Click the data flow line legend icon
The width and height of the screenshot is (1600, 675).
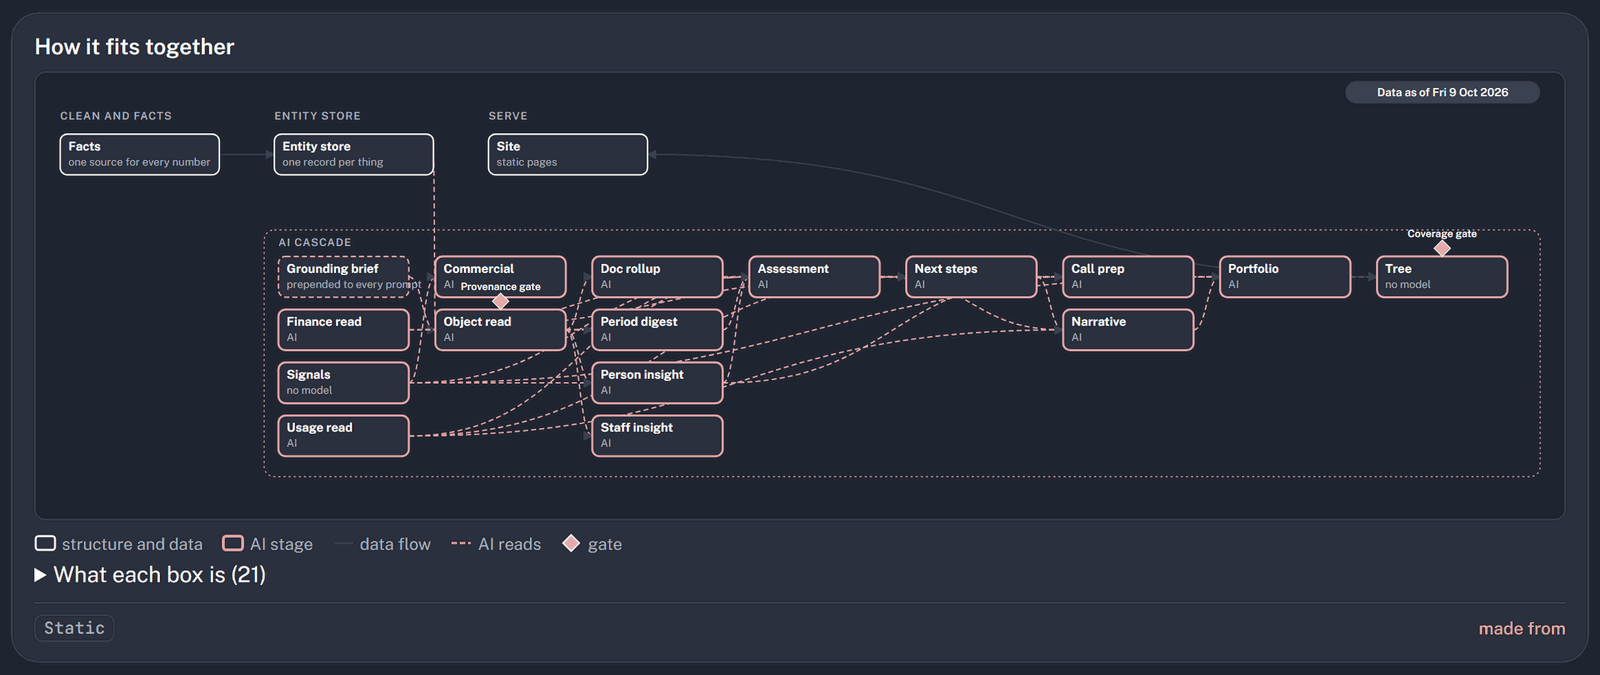pos(343,544)
